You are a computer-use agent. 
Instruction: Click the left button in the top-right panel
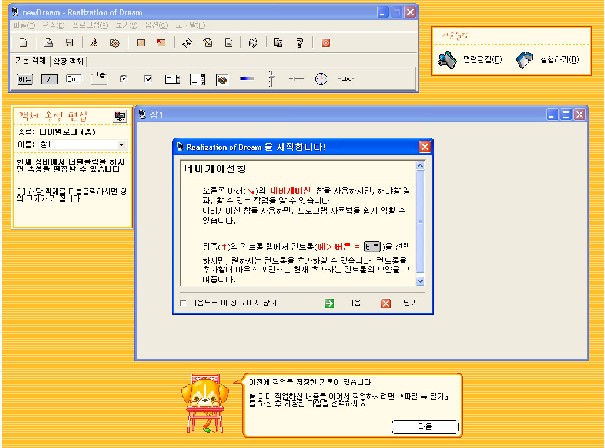pyautogui.click(x=467, y=60)
